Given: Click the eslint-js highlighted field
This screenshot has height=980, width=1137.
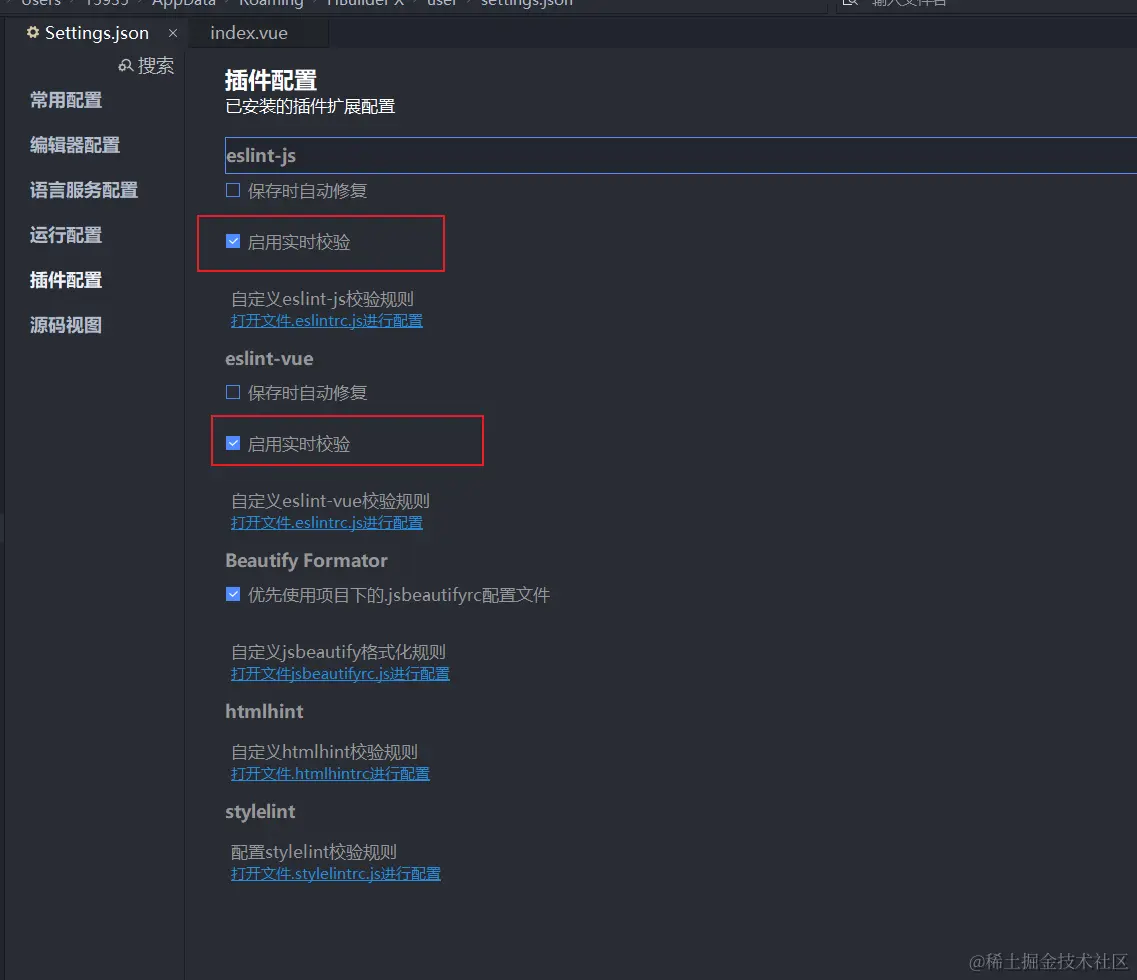Looking at the screenshot, I should [x=680, y=155].
